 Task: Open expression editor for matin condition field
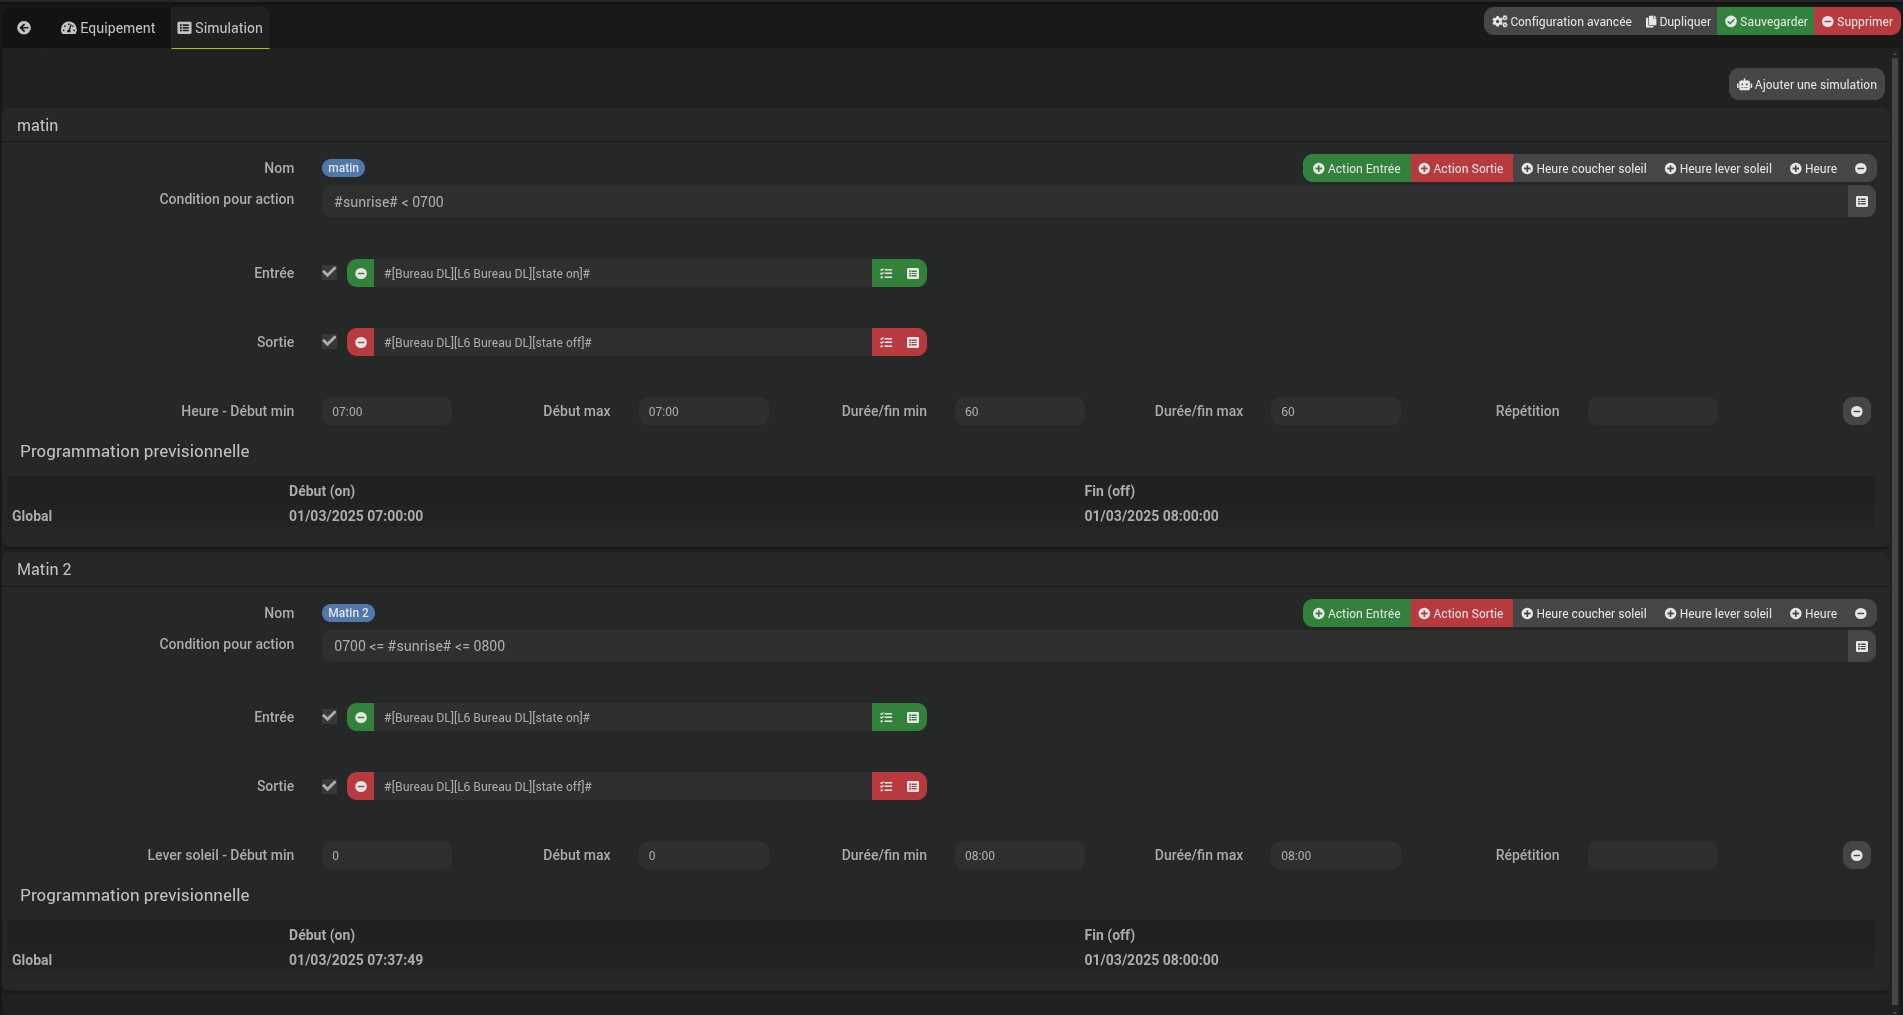click(1861, 202)
